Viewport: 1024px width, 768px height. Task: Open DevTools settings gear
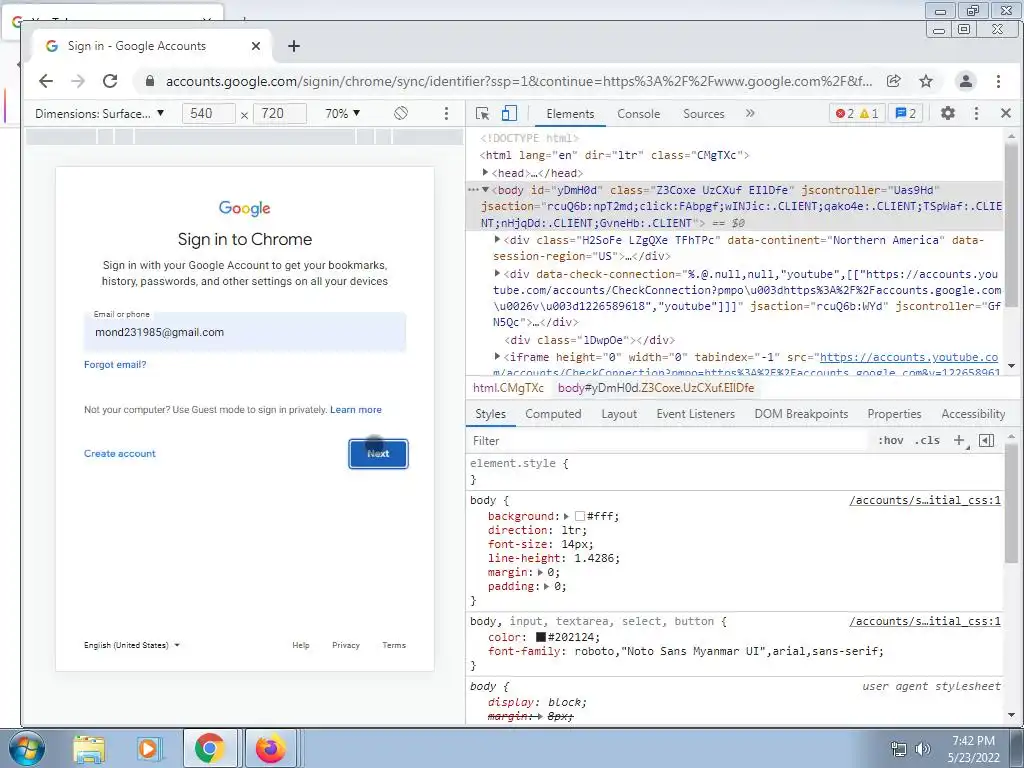tap(948, 113)
